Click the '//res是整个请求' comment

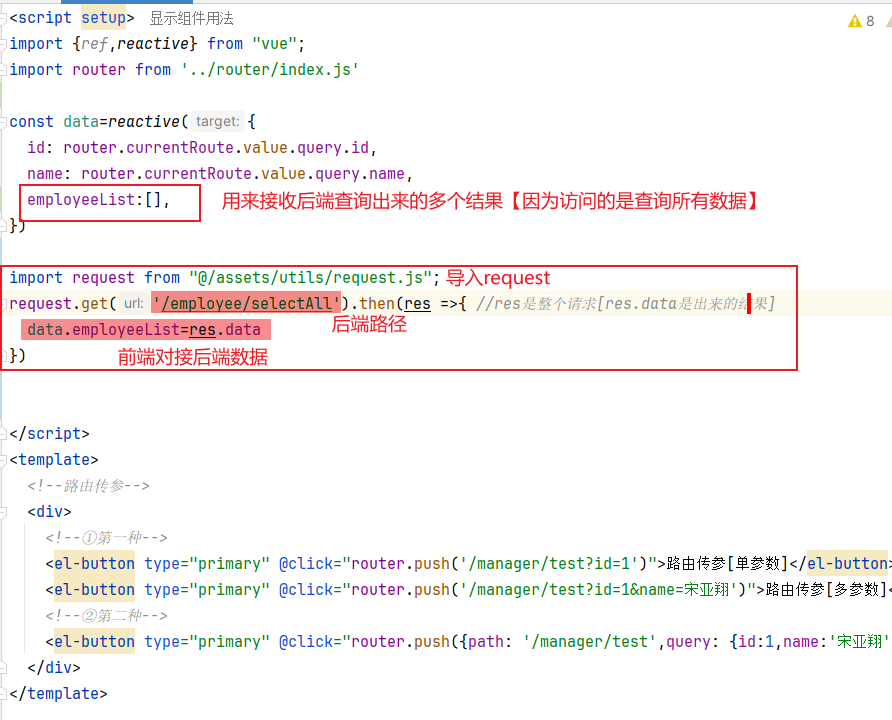pyautogui.click(x=625, y=304)
